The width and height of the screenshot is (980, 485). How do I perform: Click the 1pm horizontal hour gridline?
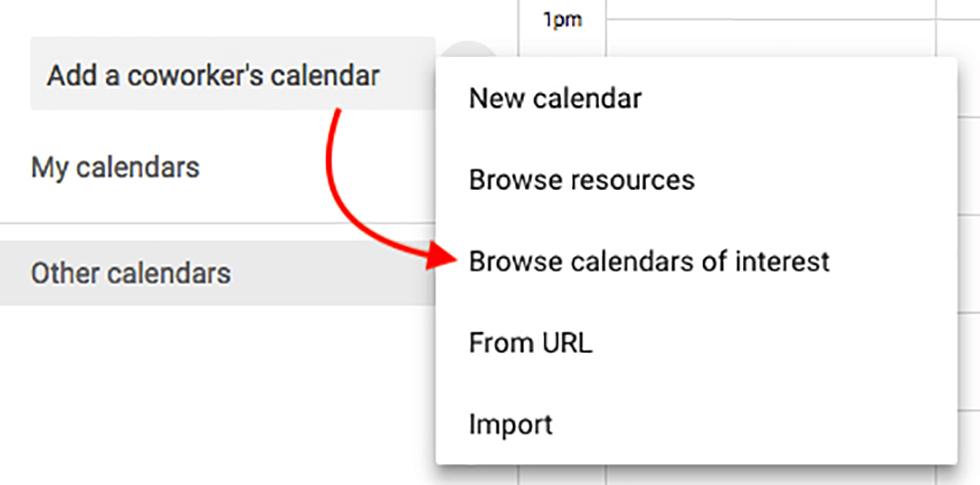coord(770,18)
